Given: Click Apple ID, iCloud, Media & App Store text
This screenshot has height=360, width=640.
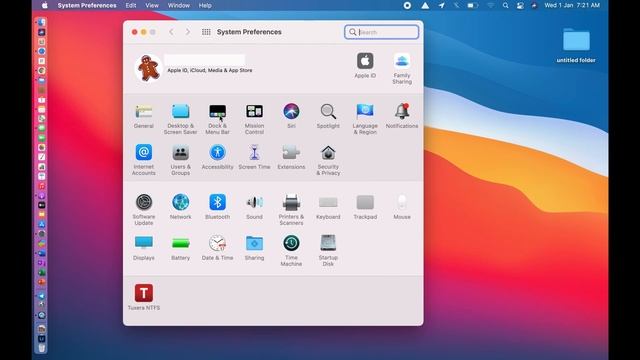Looking at the screenshot, I should 210,70.
